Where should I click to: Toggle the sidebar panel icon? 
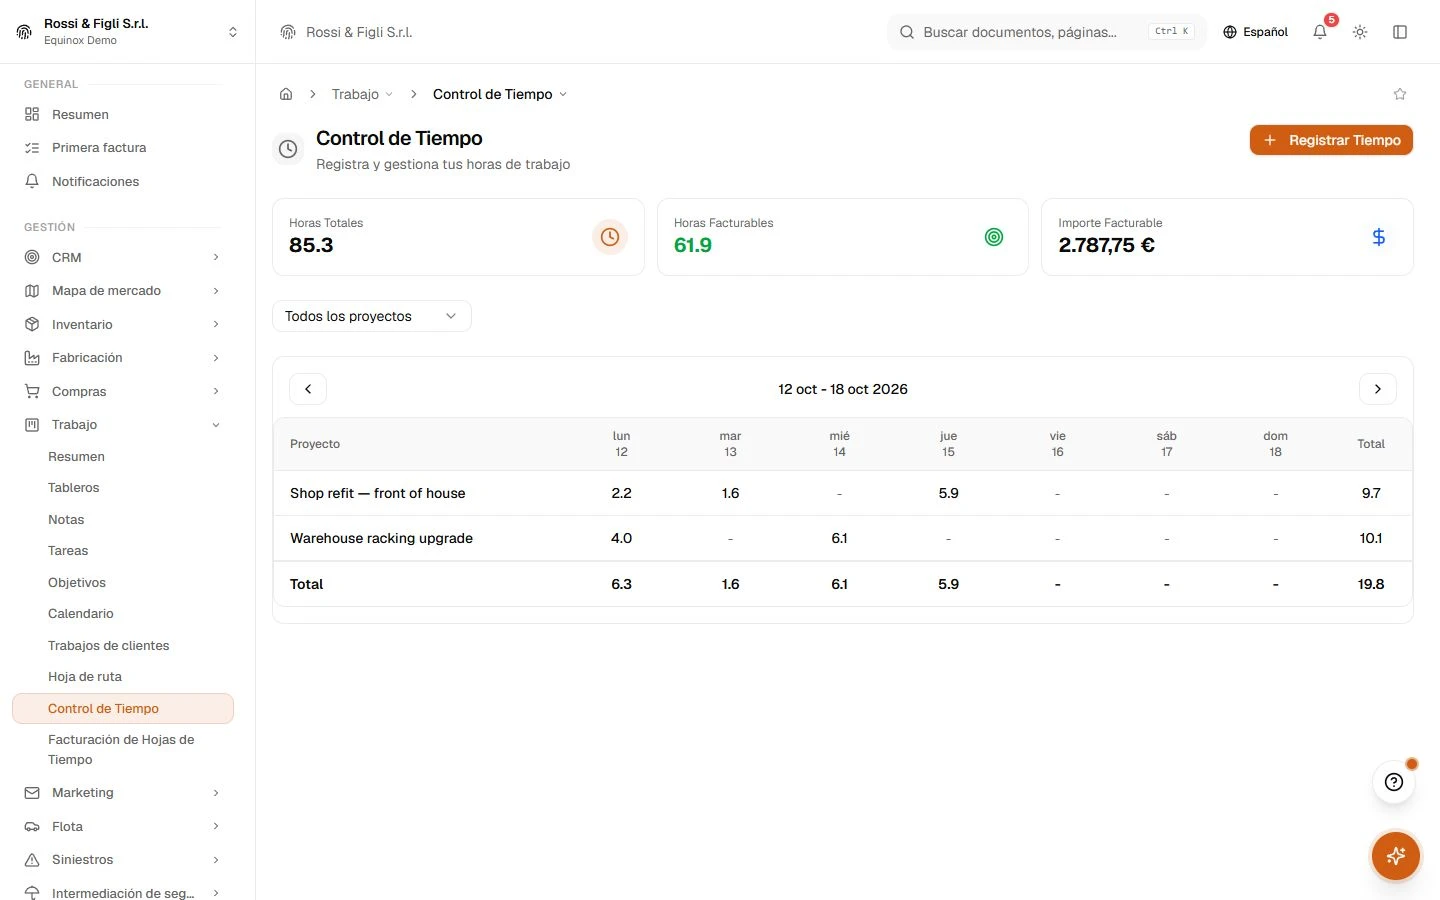[1400, 32]
